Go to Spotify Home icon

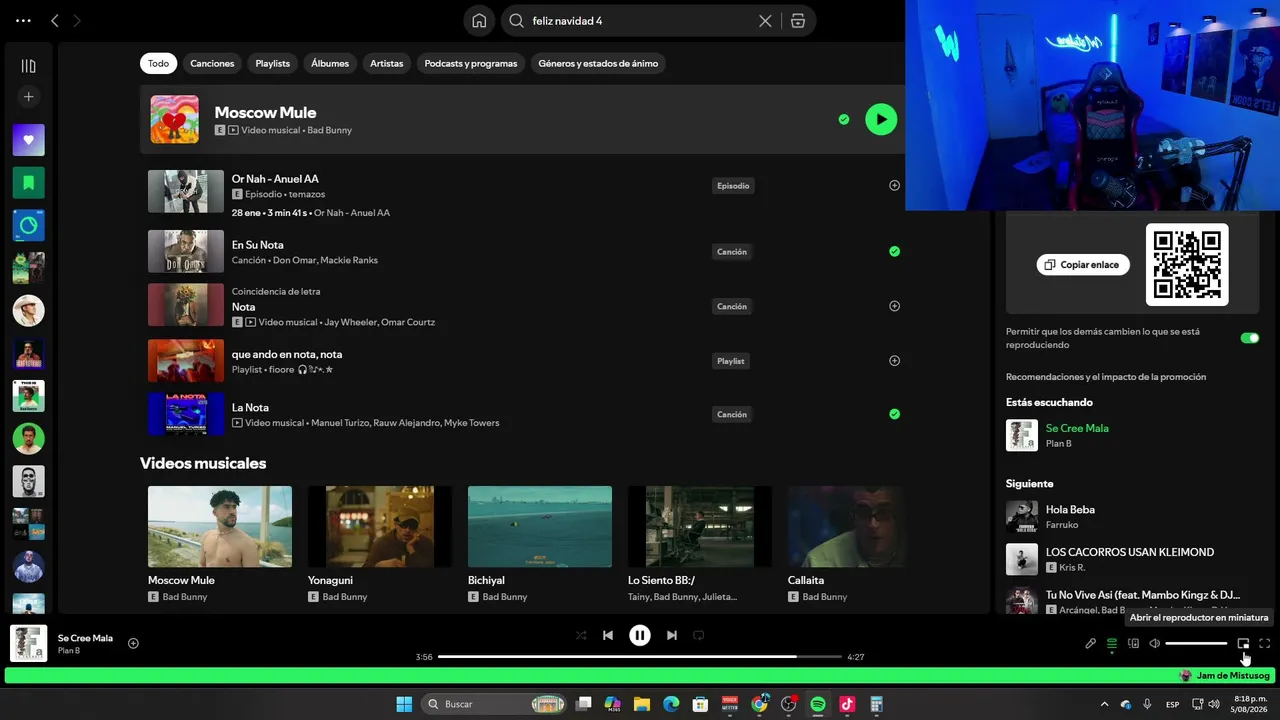[x=479, y=21]
